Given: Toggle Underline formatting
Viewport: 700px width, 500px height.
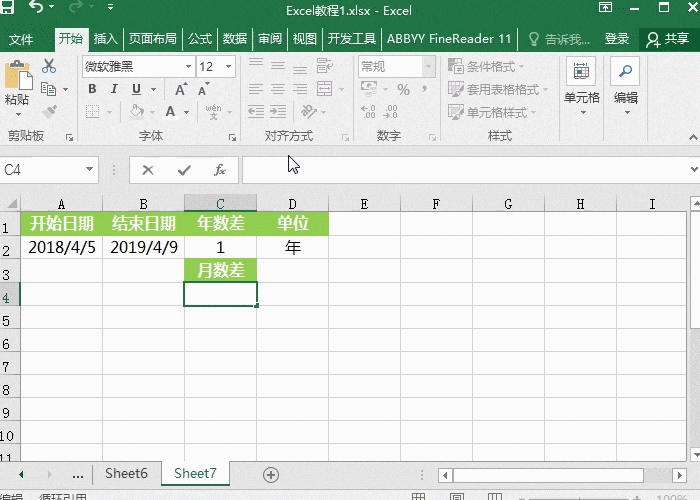Looking at the screenshot, I should 137,89.
